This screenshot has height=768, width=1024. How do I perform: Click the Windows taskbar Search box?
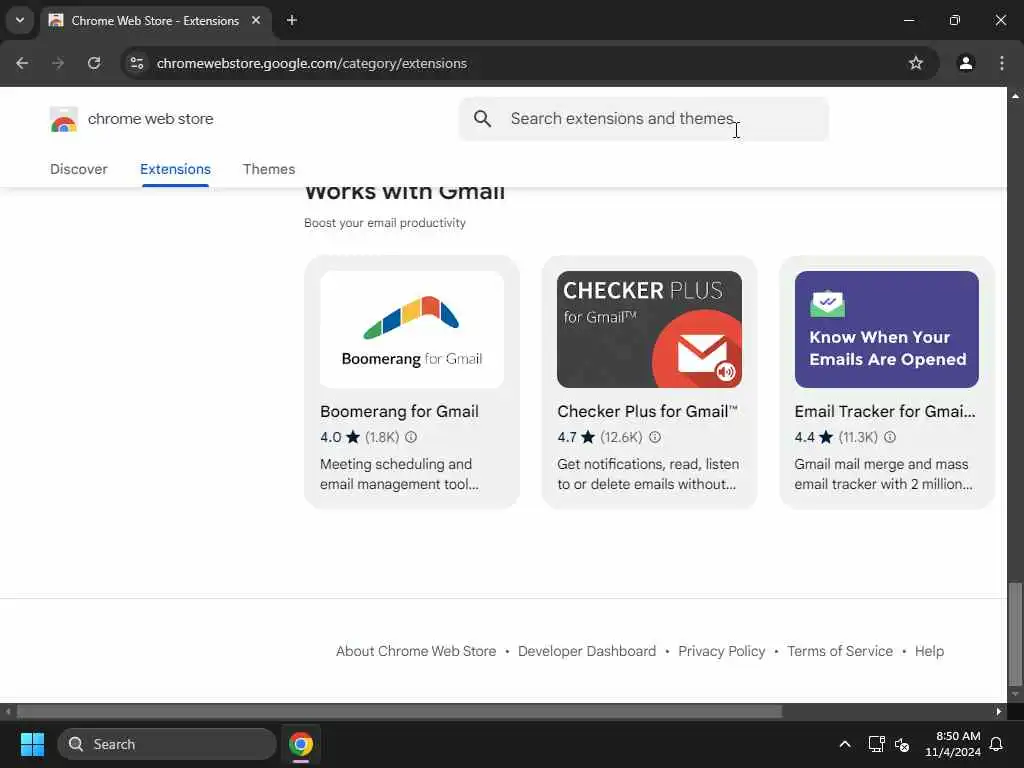click(x=167, y=744)
